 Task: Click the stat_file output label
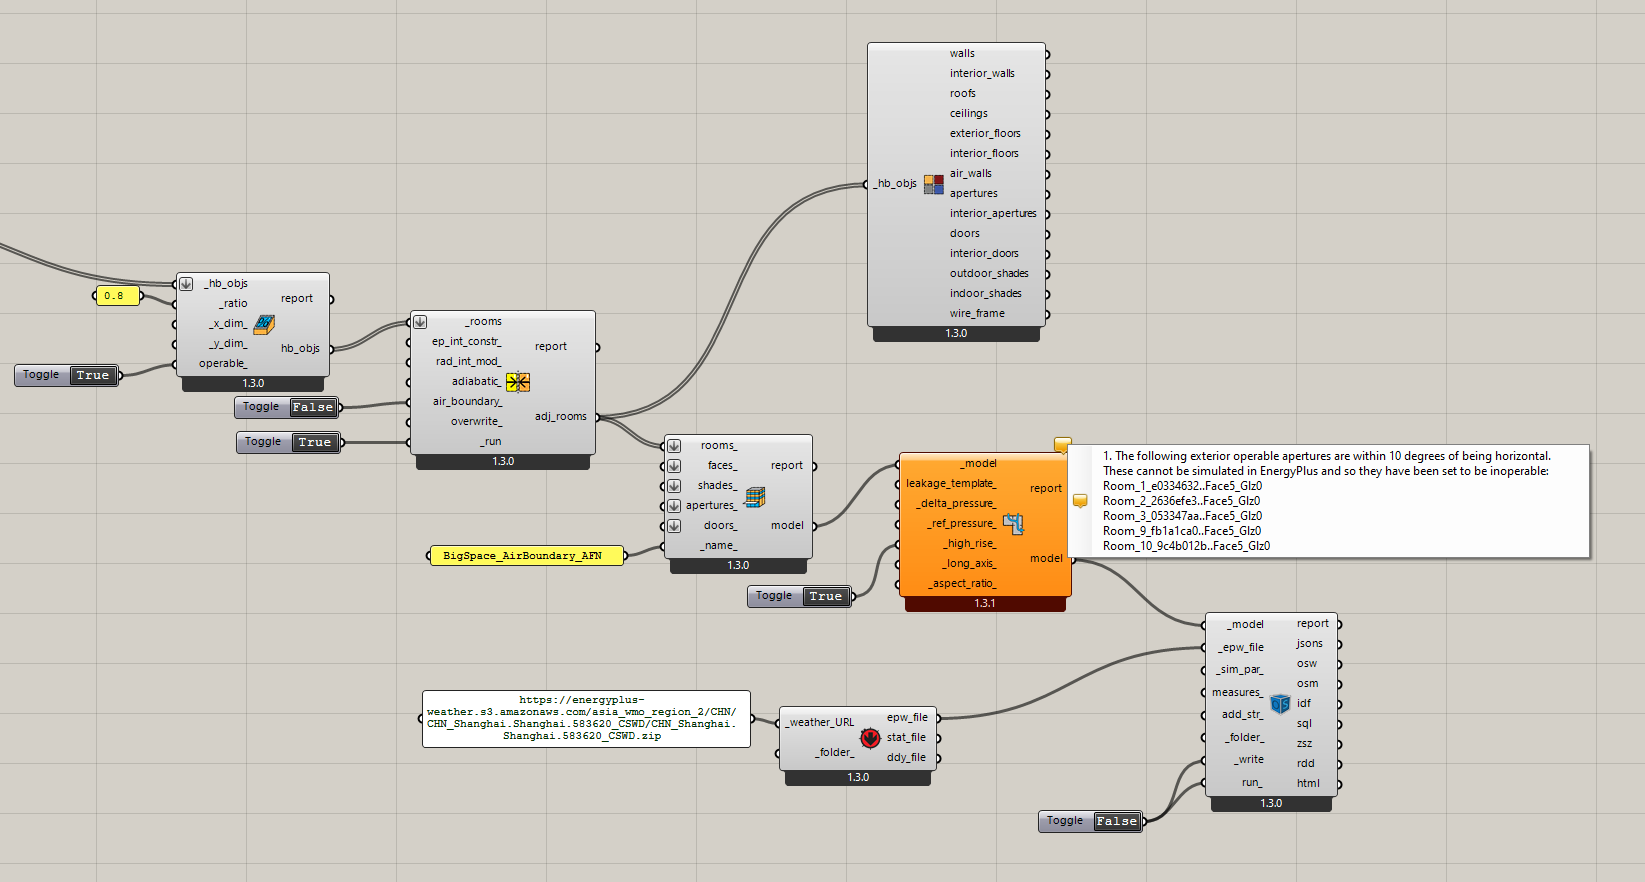[906, 738]
